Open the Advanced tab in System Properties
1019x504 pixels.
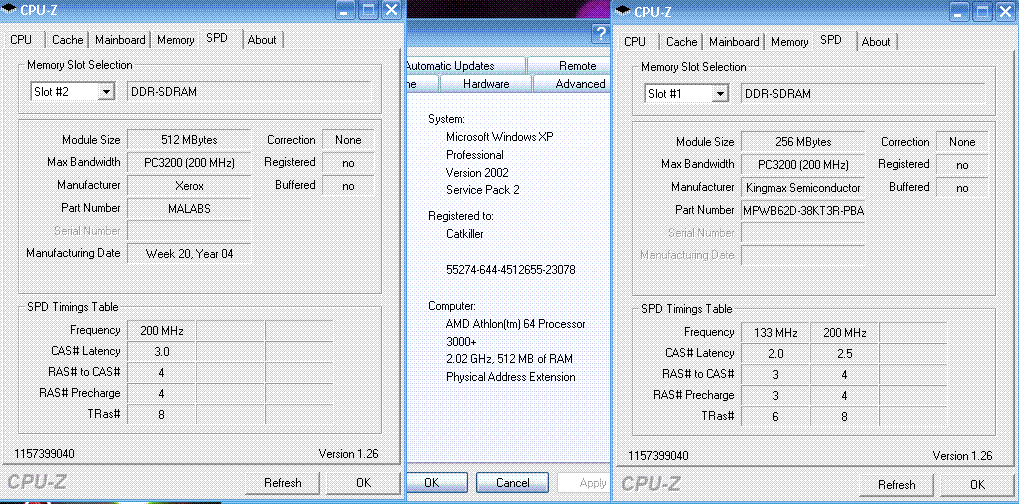click(x=580, y=84)
